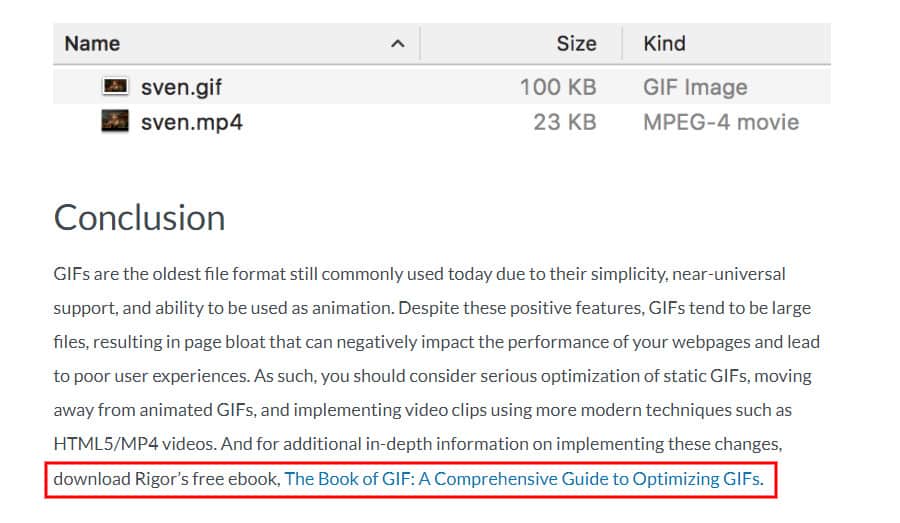Screen dimensions: 900x523
Task: Select the sven.mp4 file name
Action: click(x=192, y=122)
